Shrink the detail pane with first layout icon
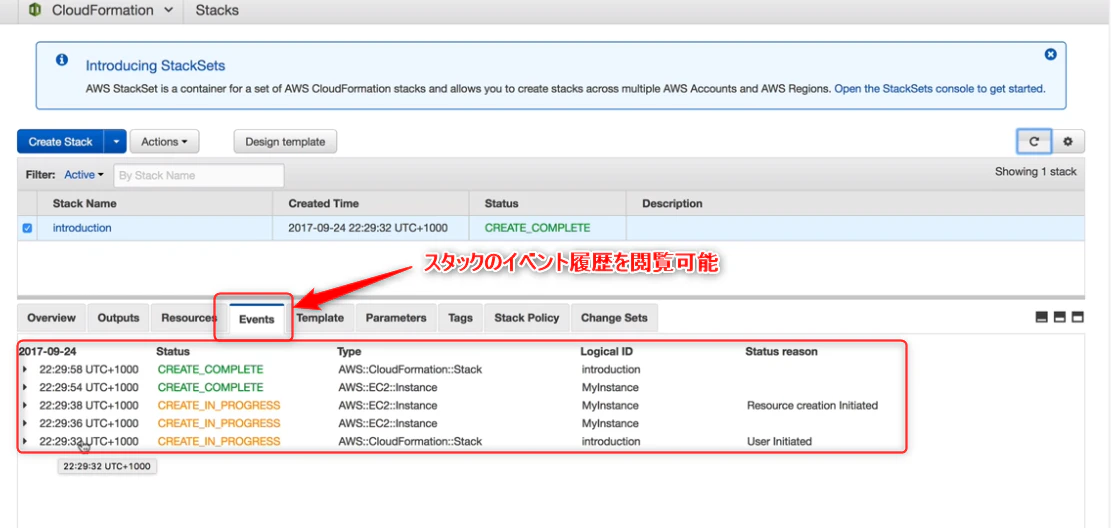This screenshot has height=528, width=1111. tap(1042, 318)
